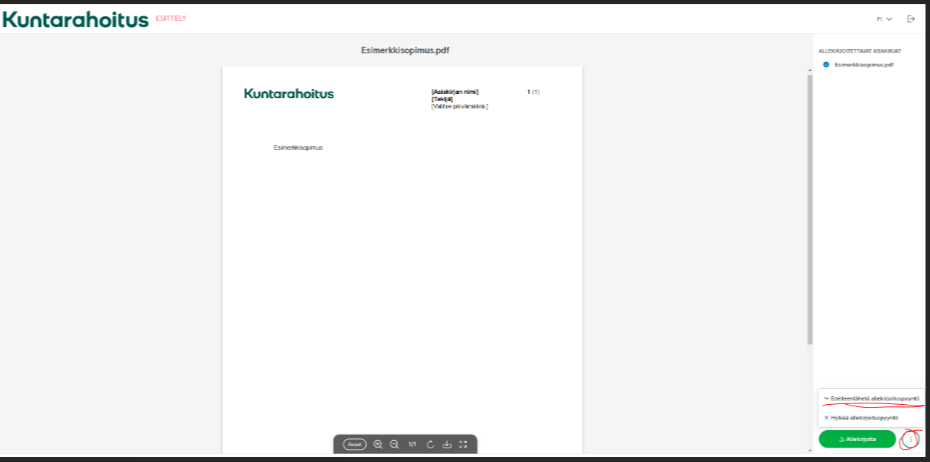The image size is (930, 462).
Task: Click the Kuntarahoitus logo in header
Action: coord(76,19)
